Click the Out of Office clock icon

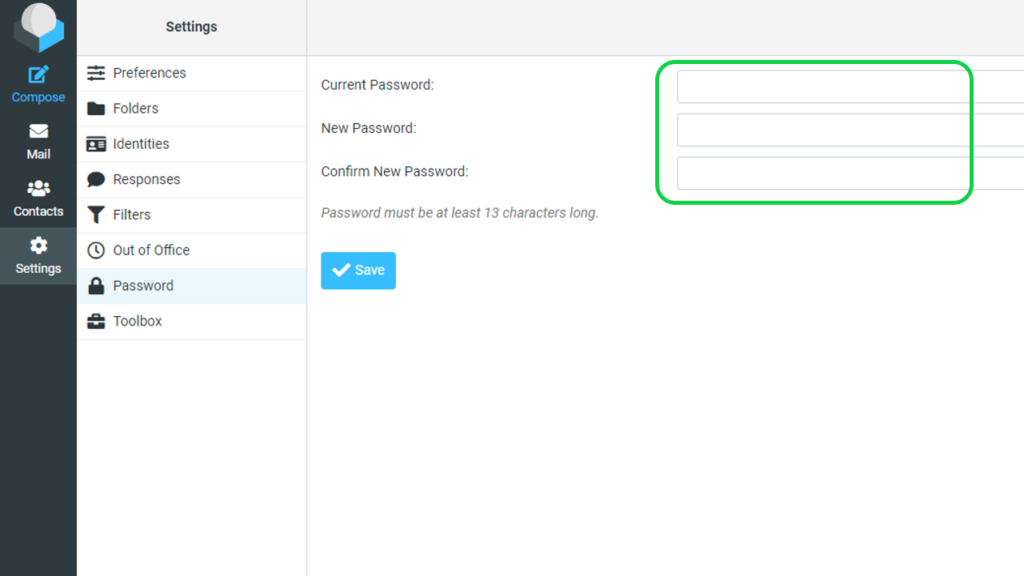[x=96, y=250]
